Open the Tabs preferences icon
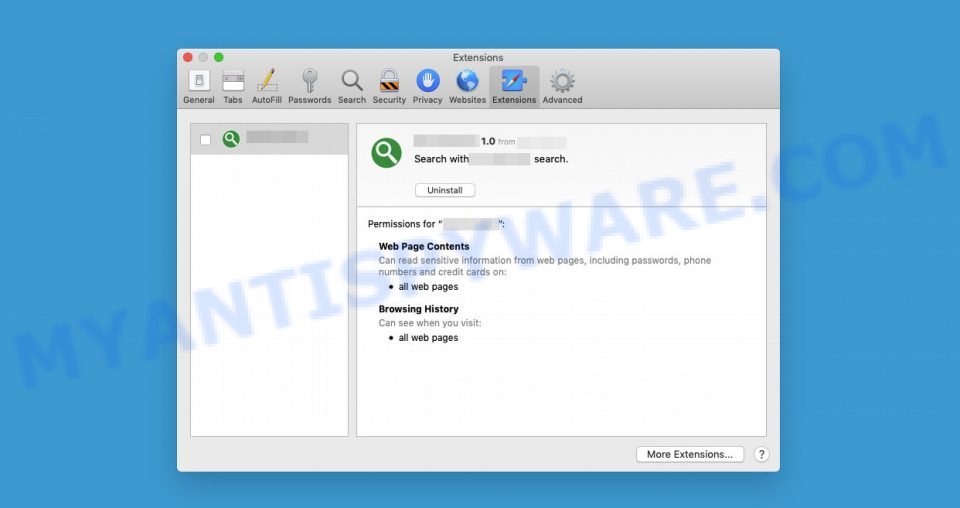This screenshot has width=960, height=508. click(233, 81)
